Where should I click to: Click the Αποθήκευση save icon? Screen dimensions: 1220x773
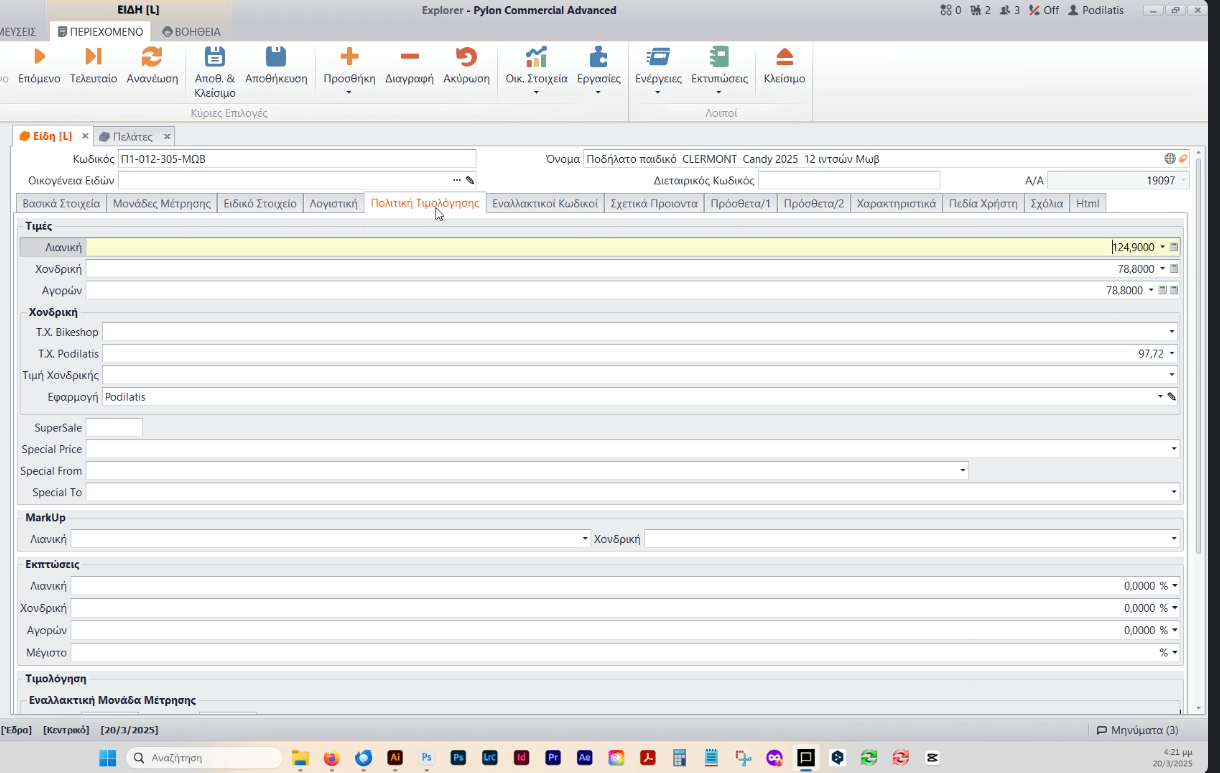(276, 57)
